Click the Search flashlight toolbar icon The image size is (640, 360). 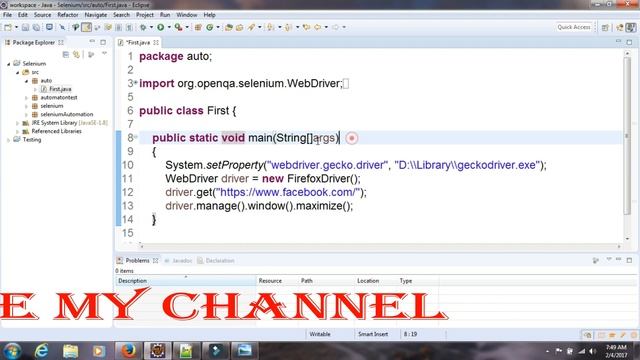(x=251, y=27)
